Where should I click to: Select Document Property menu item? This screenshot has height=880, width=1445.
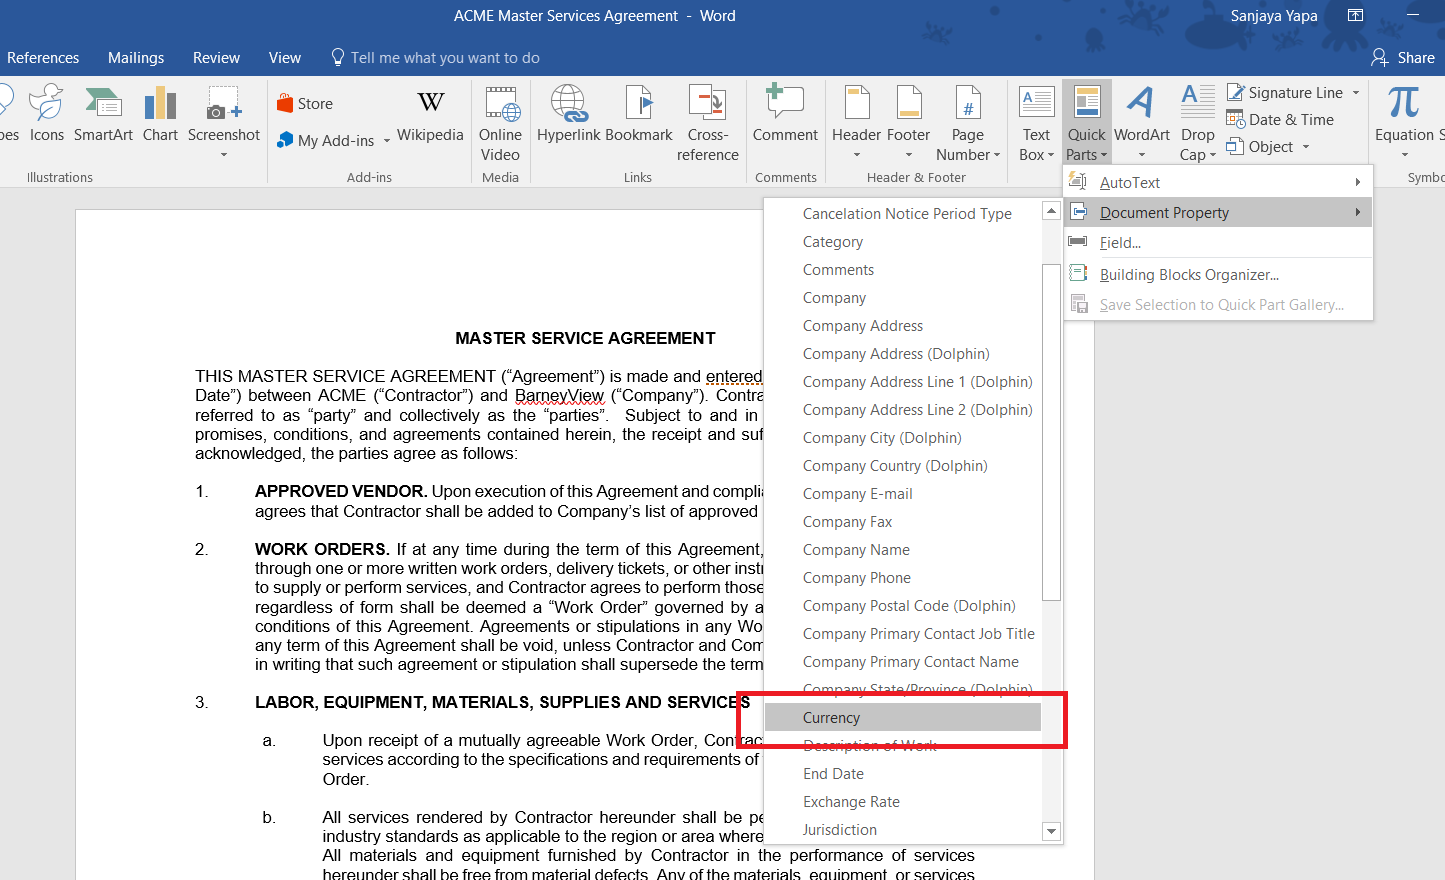1218,212
